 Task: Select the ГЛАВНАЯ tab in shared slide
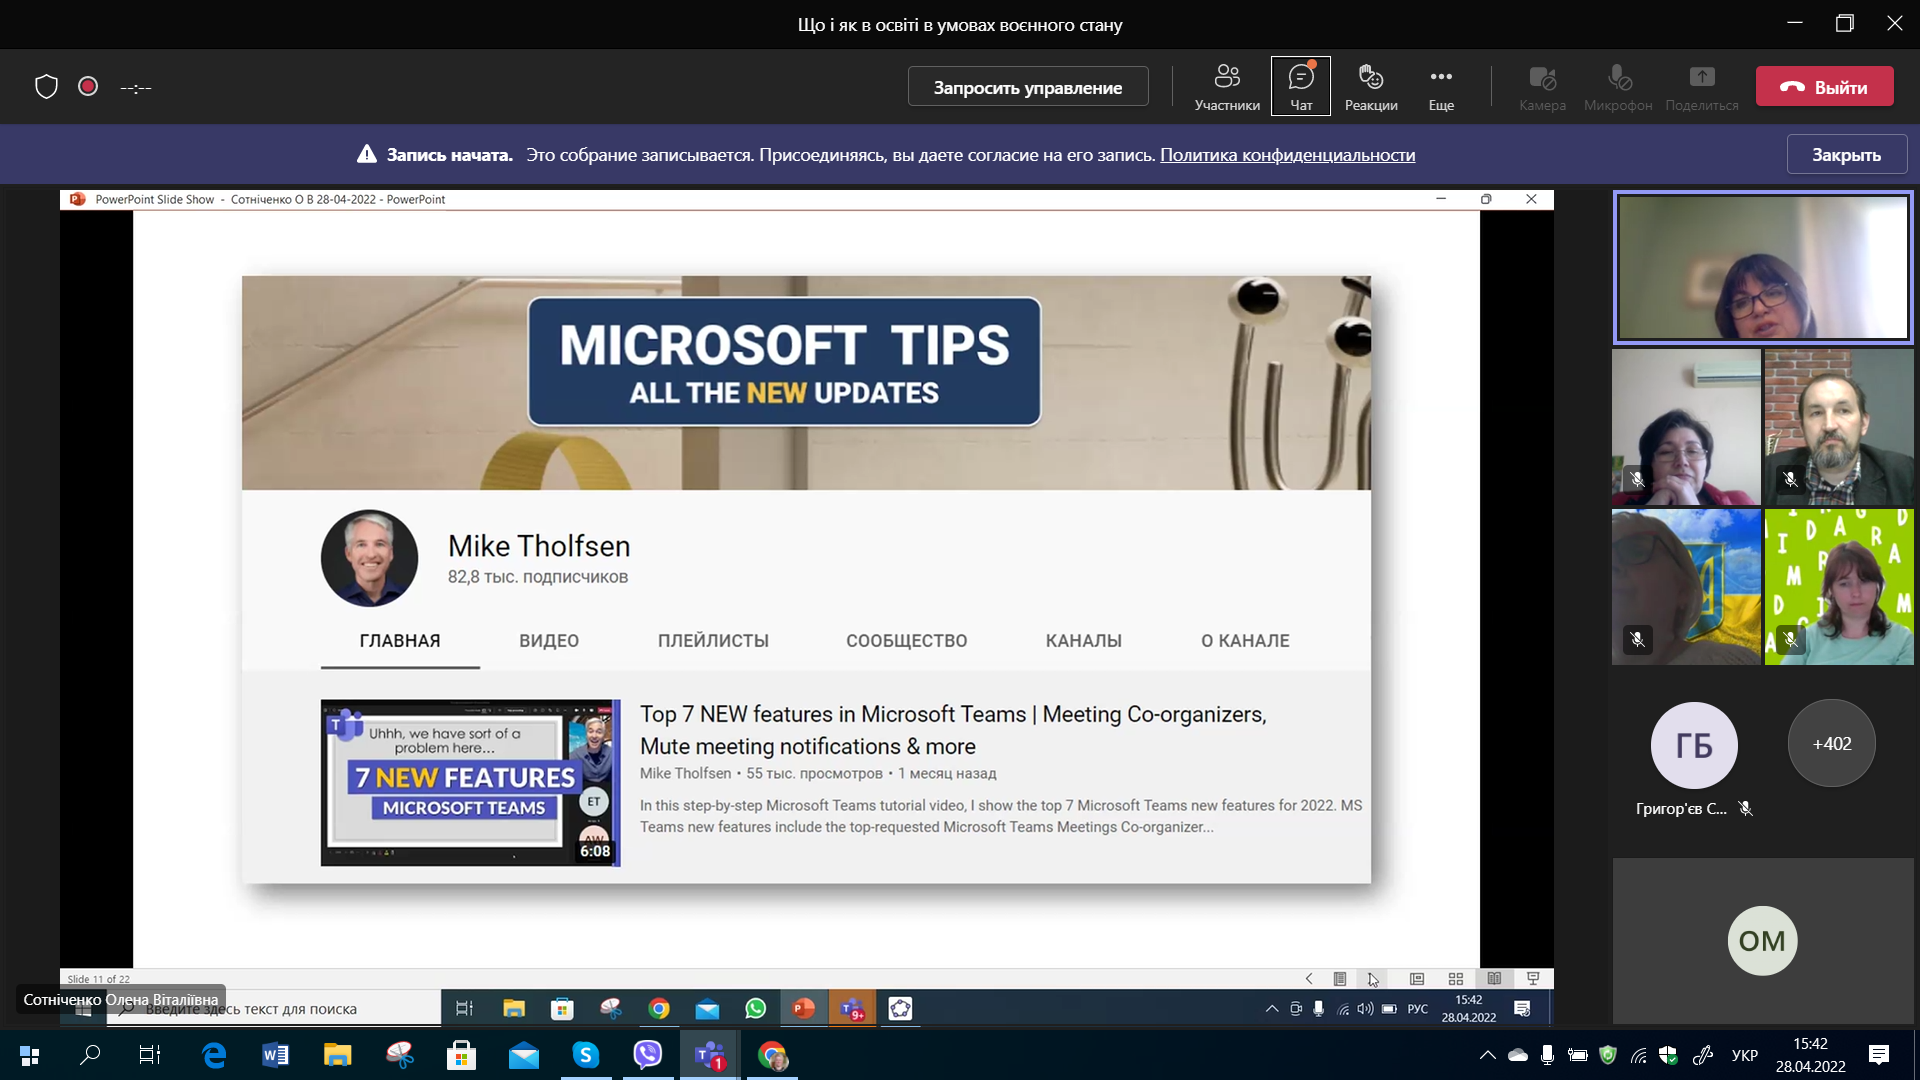400,641
